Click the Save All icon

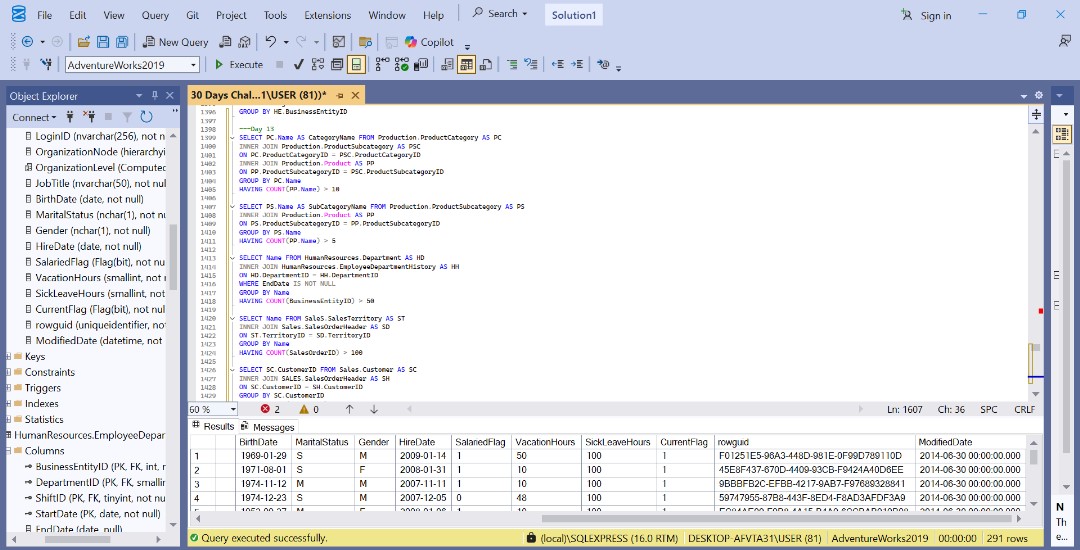tap(121, 42)
